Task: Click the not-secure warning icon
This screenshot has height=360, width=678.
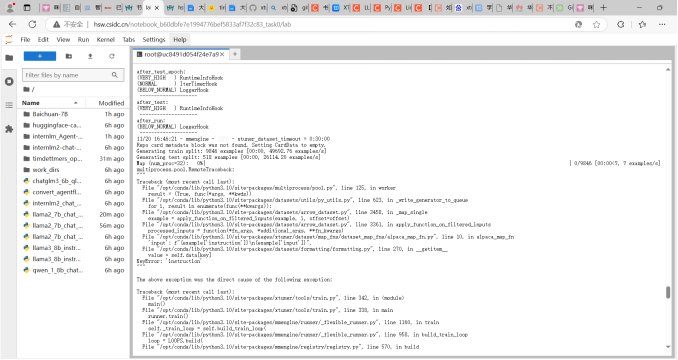Action: [57, 25]
